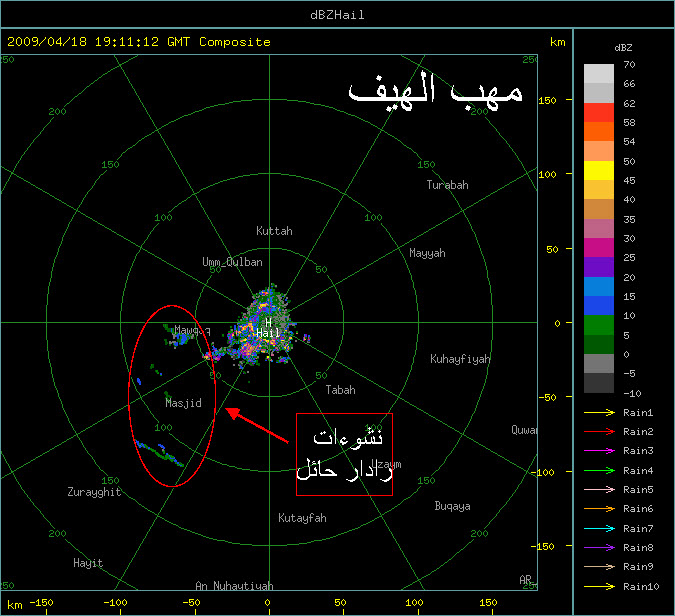Click the Rain8 purple arrow legend icon
This screenshot has width=675, height=616.
coord(599,548)
